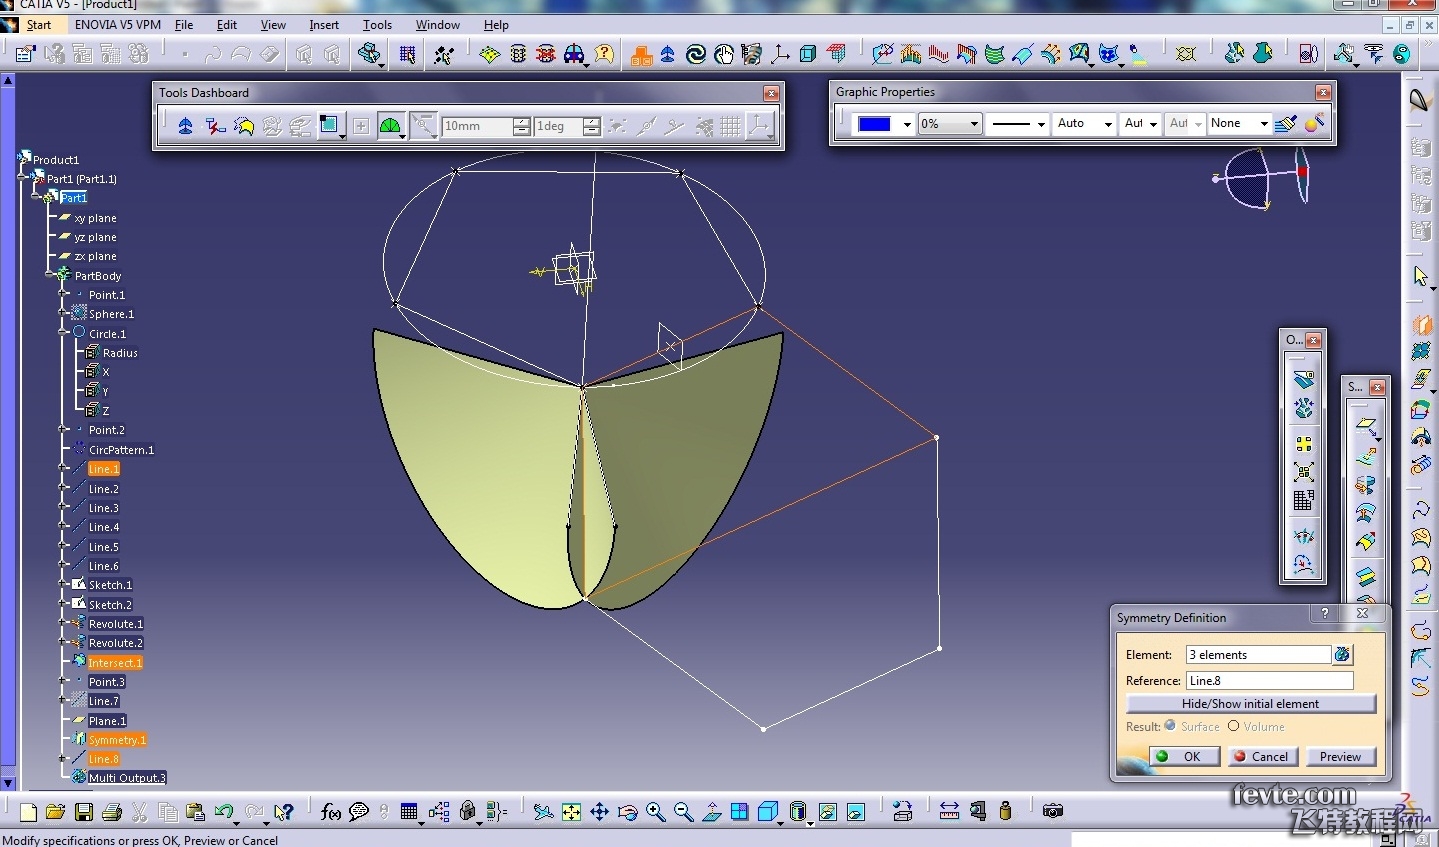The image size is (1439, 847).
Task: Toggle the axis icon at Tools Dashboard end
Action: [x=760, y=126]
